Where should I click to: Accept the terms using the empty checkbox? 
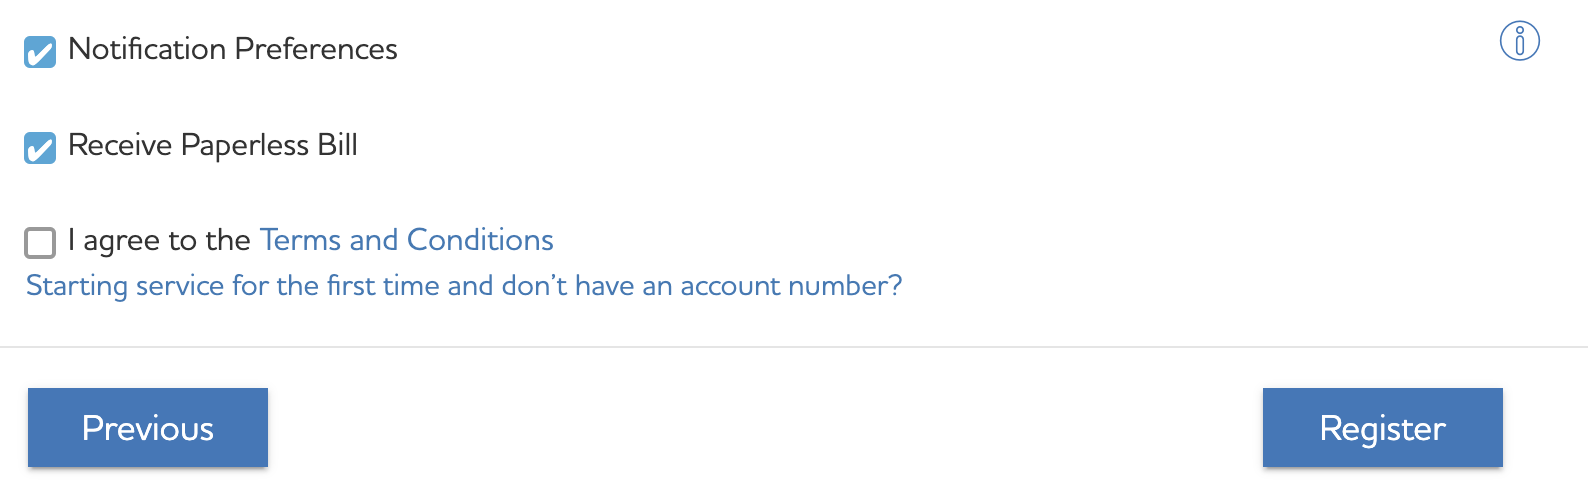40,242
